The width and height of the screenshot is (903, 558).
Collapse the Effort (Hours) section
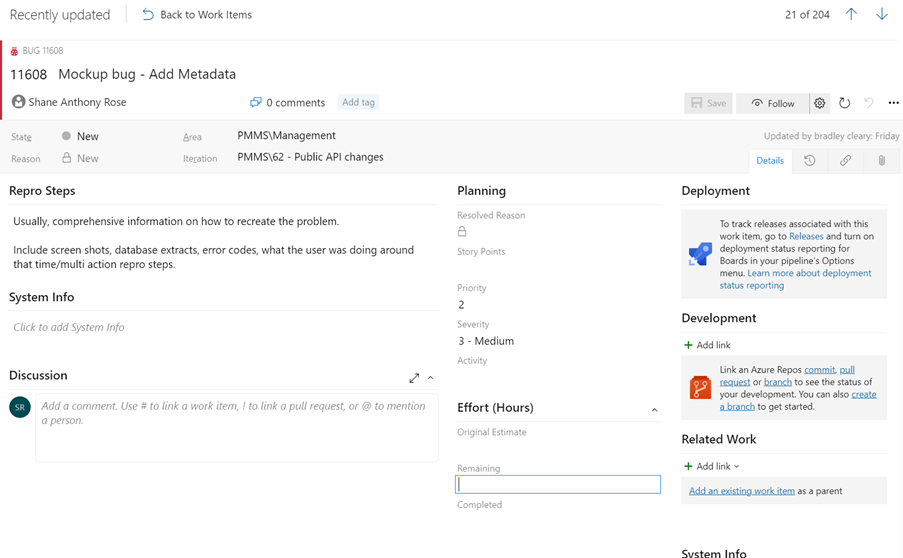click(x=654, y=410)
